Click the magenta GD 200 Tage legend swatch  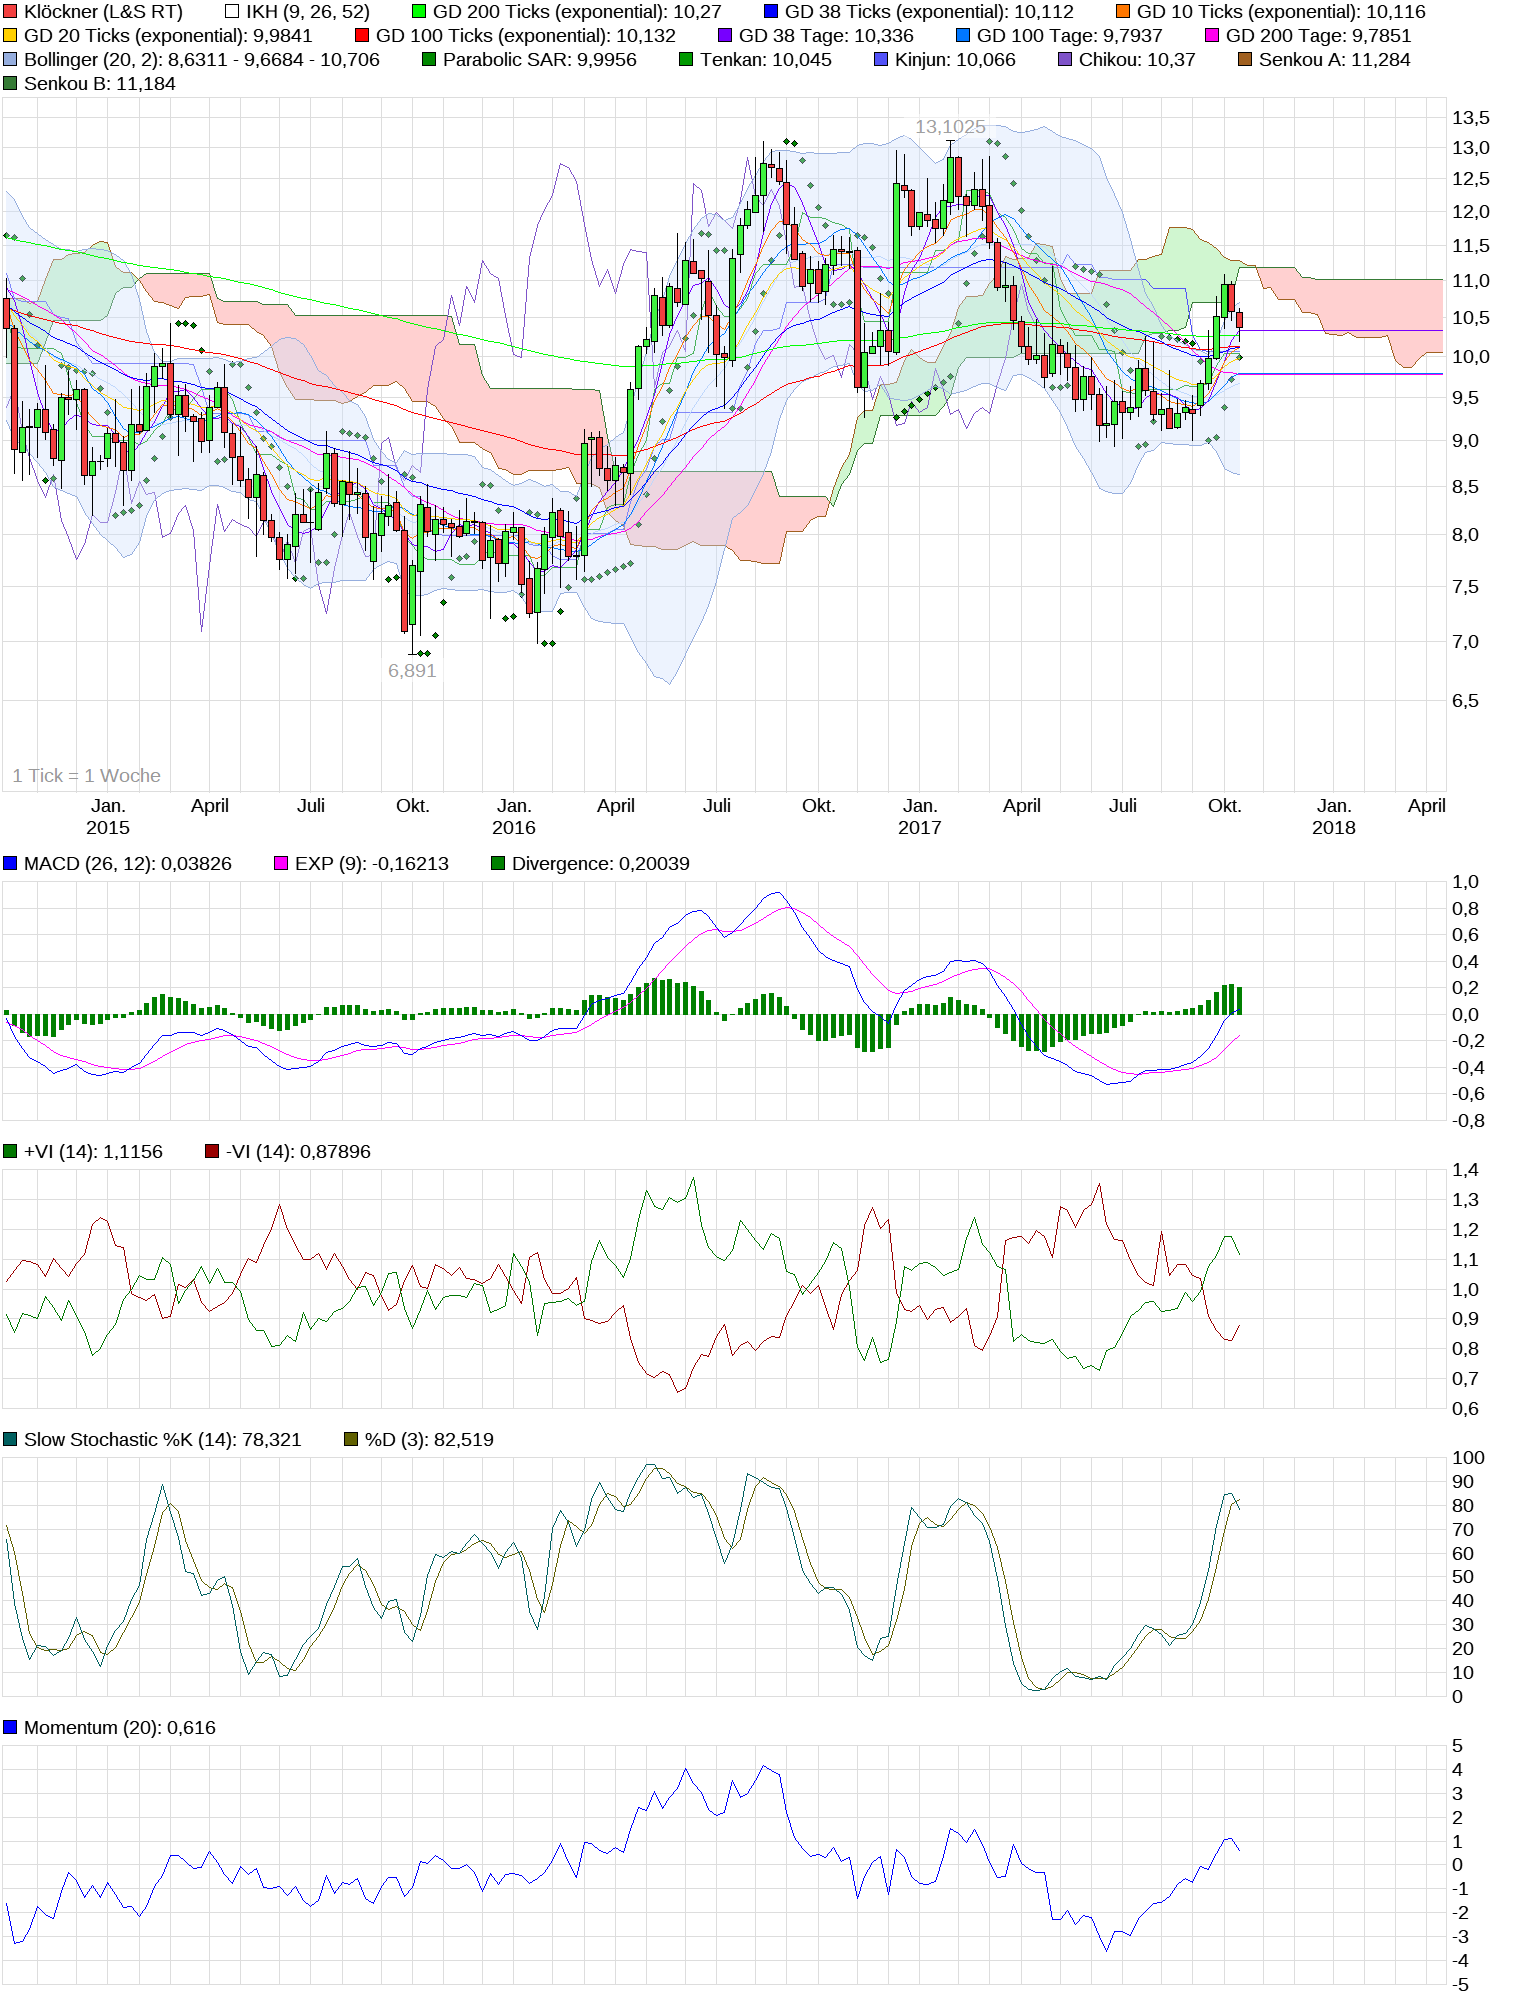click(x=1212, y=36)
